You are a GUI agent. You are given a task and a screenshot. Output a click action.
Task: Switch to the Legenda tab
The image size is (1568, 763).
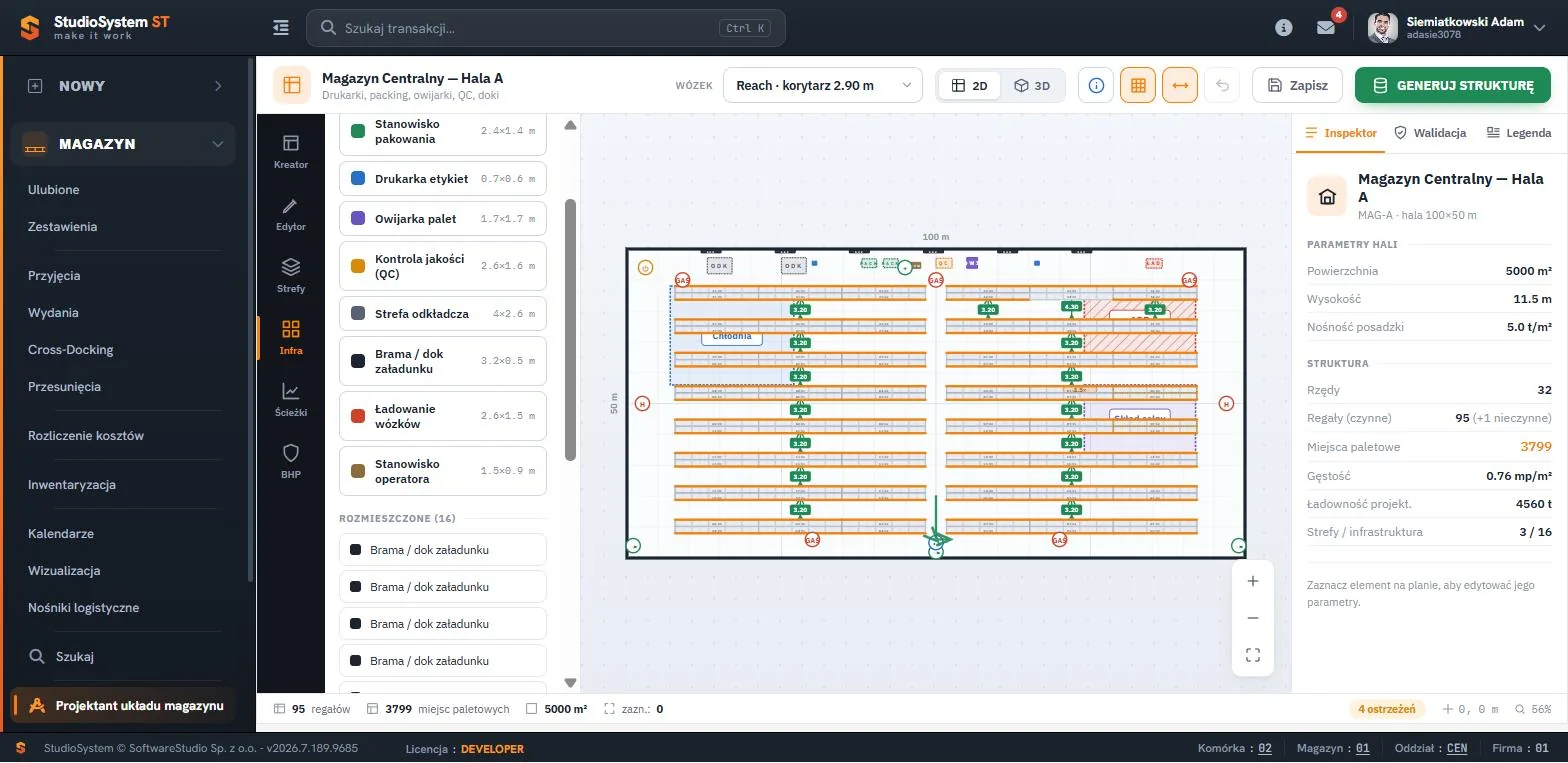(x=1519, y=133)
